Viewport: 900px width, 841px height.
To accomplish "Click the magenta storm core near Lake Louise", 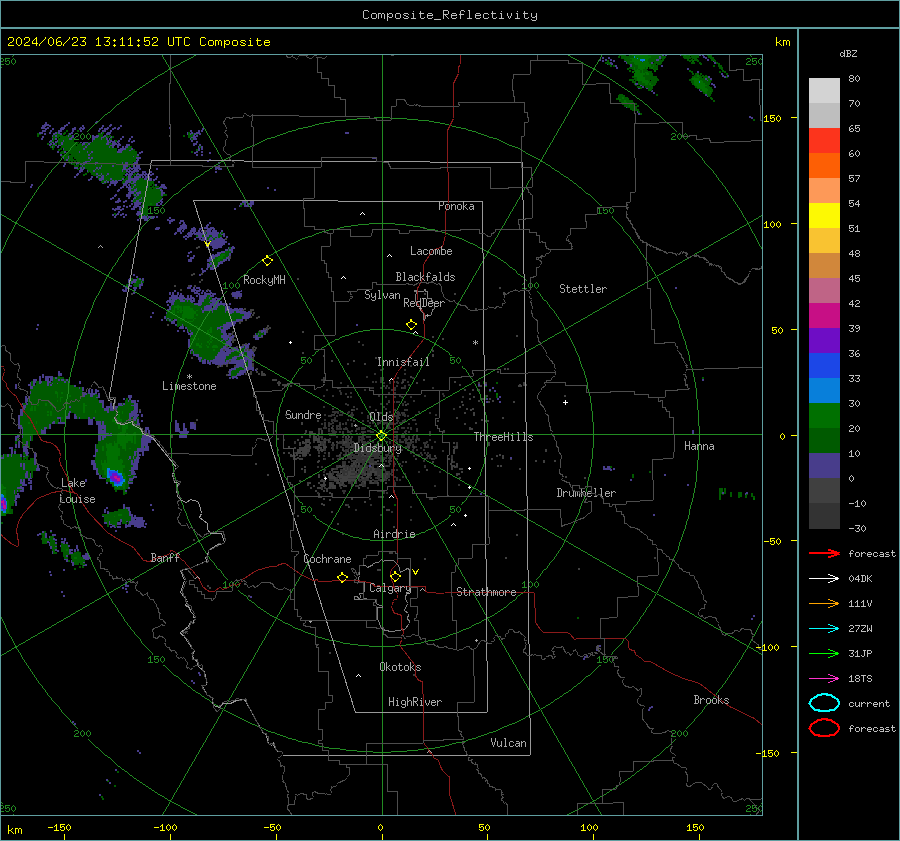I will pos(116,477).
